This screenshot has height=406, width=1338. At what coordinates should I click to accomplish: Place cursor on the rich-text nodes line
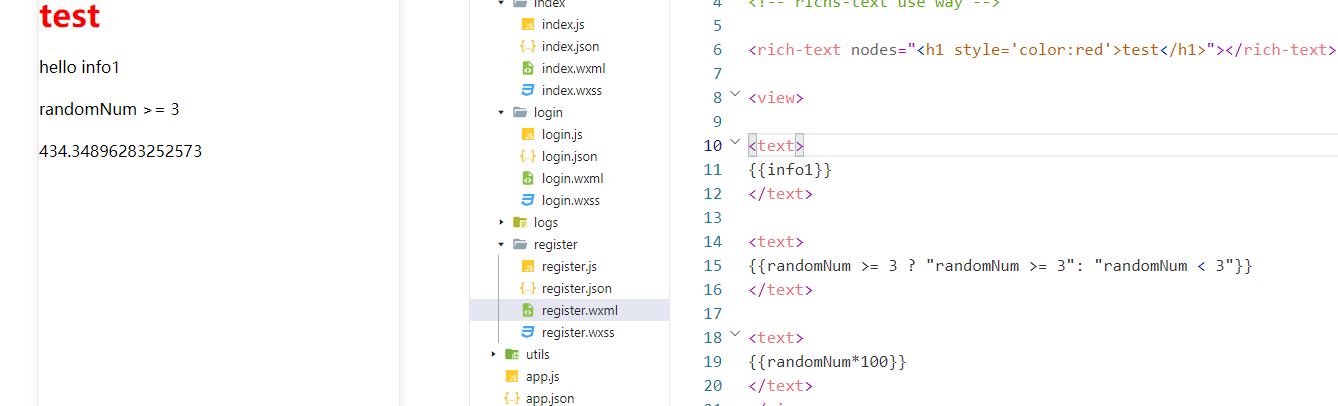(x=1041, y=50)
